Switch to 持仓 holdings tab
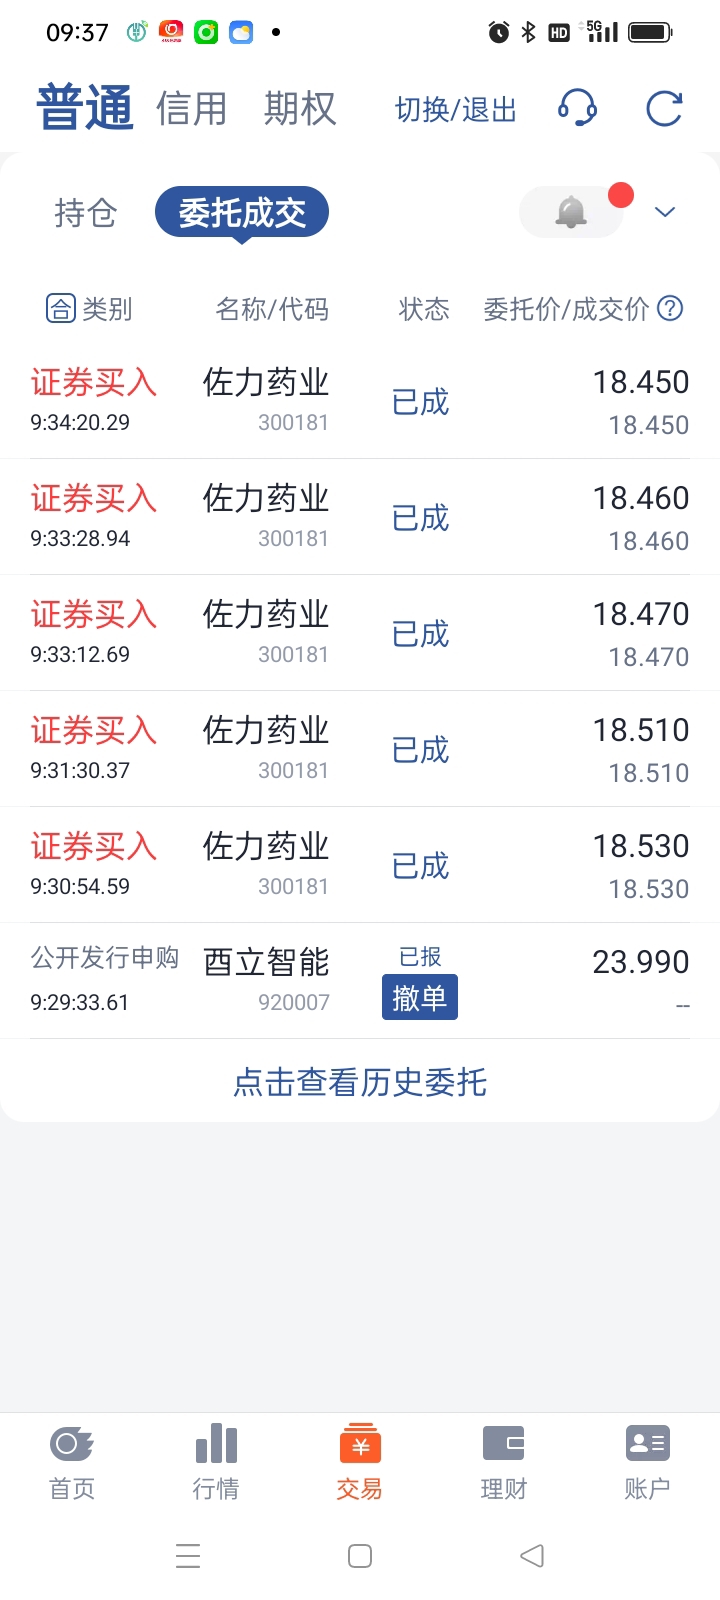This screenshot has height=1600, width=720. coord(86,213)
